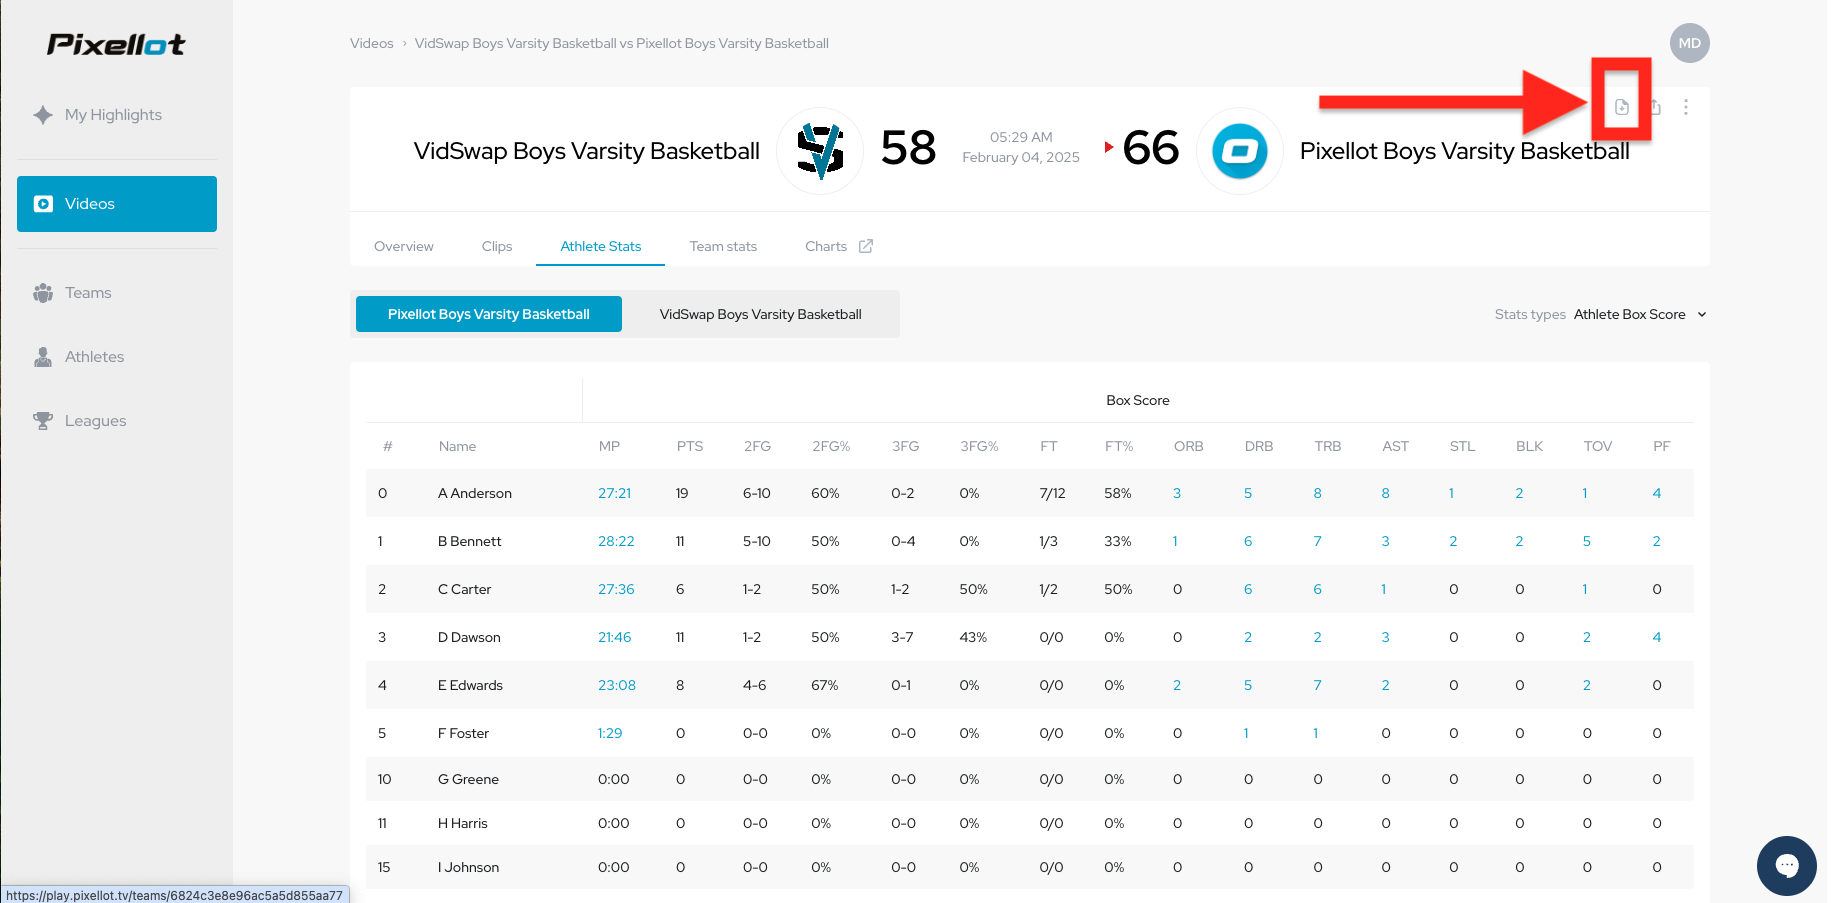Click the 3FG% column header
The width and height of the screenshot is (1840, 903).
(980, 446)
